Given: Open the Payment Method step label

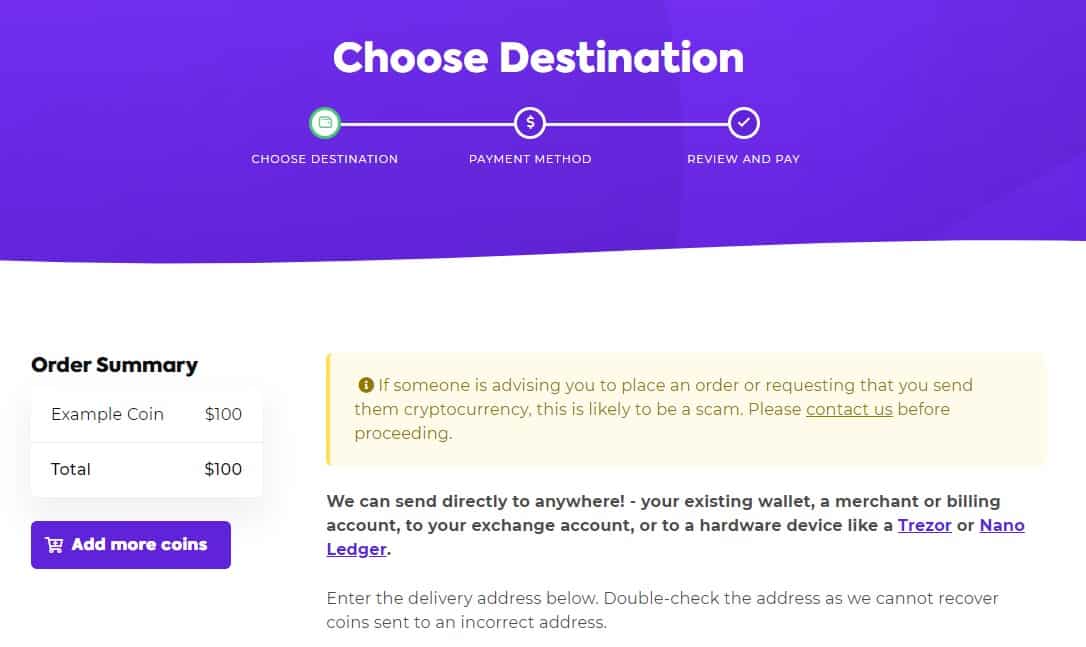Looking at the screenshot, I should [530, 158].
